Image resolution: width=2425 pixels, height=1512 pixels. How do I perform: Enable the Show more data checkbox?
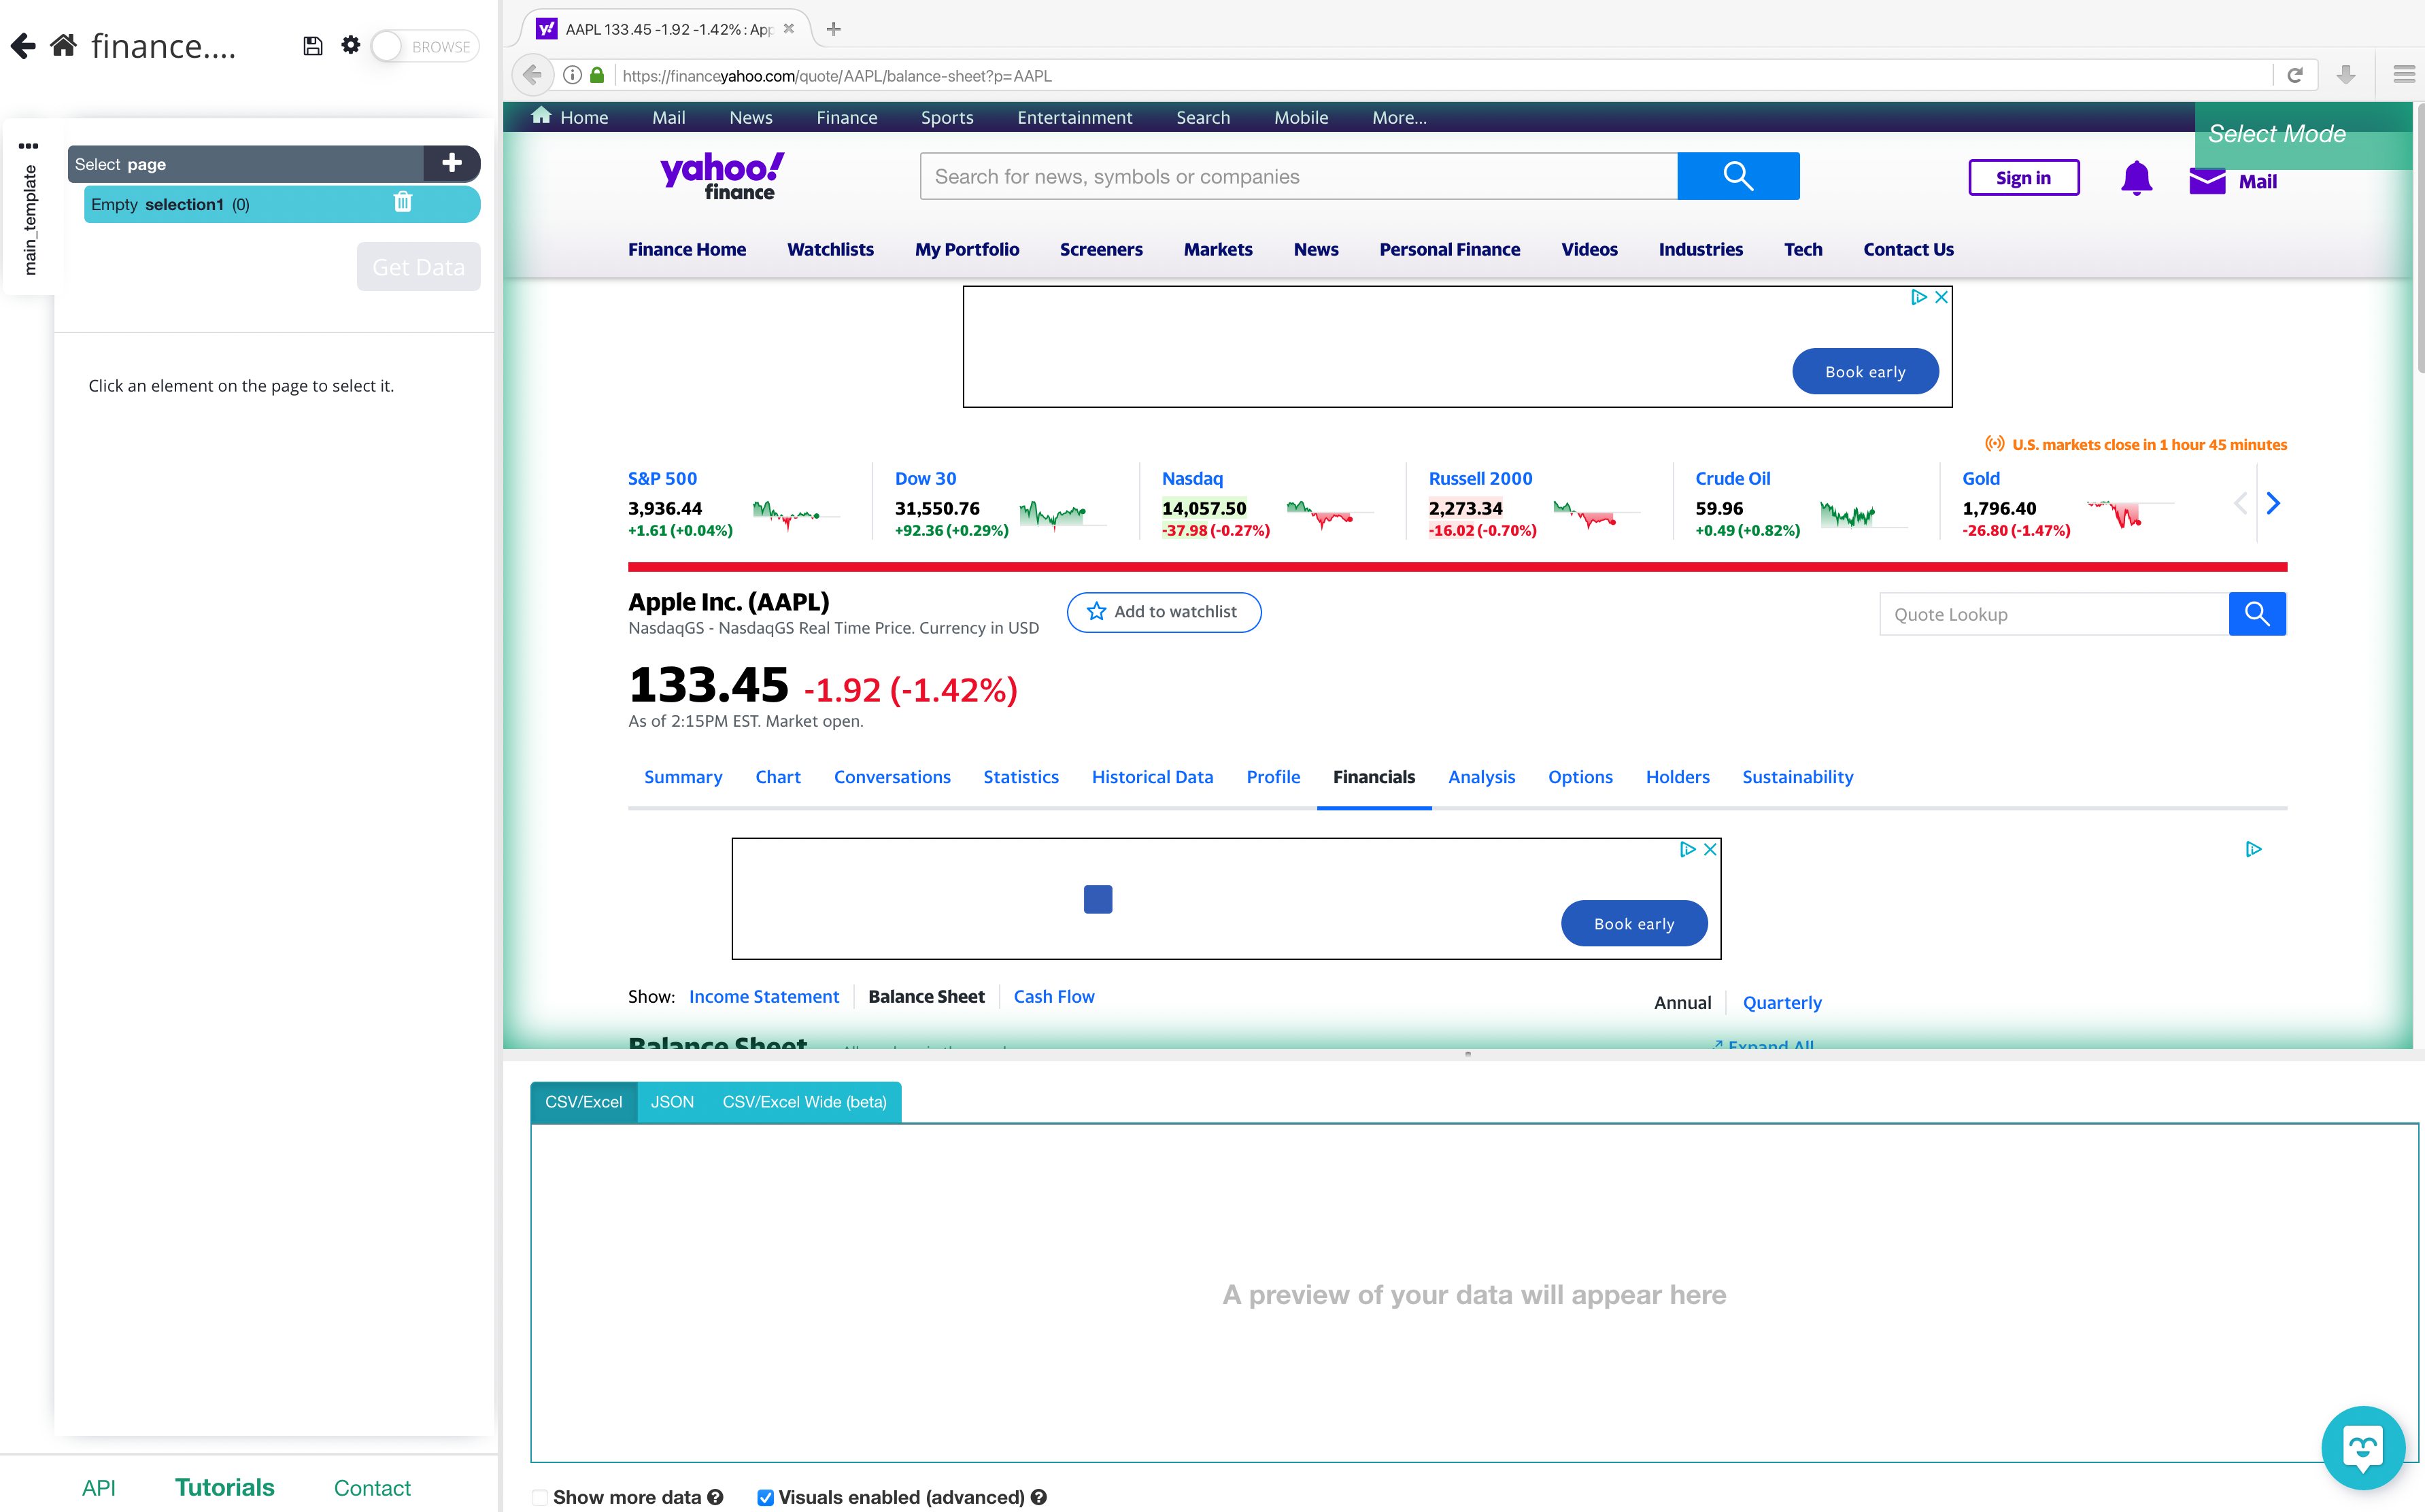tap(540, 1497)
